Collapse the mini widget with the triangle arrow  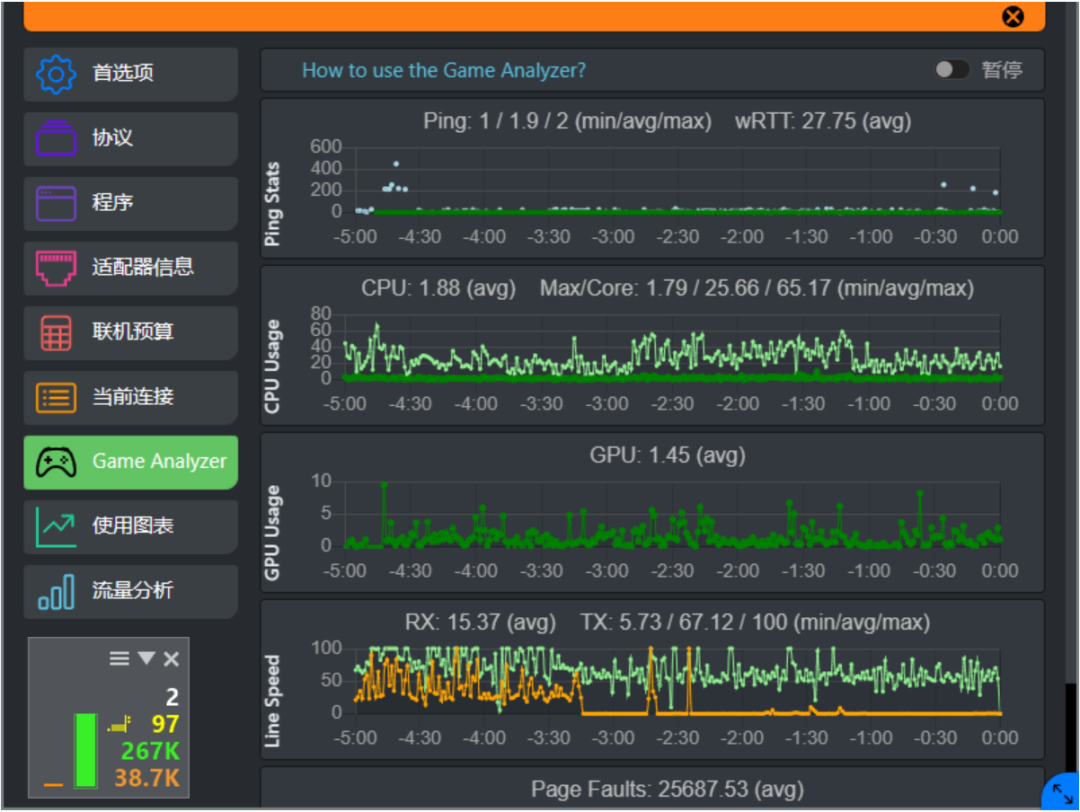[x=146, y=658]
